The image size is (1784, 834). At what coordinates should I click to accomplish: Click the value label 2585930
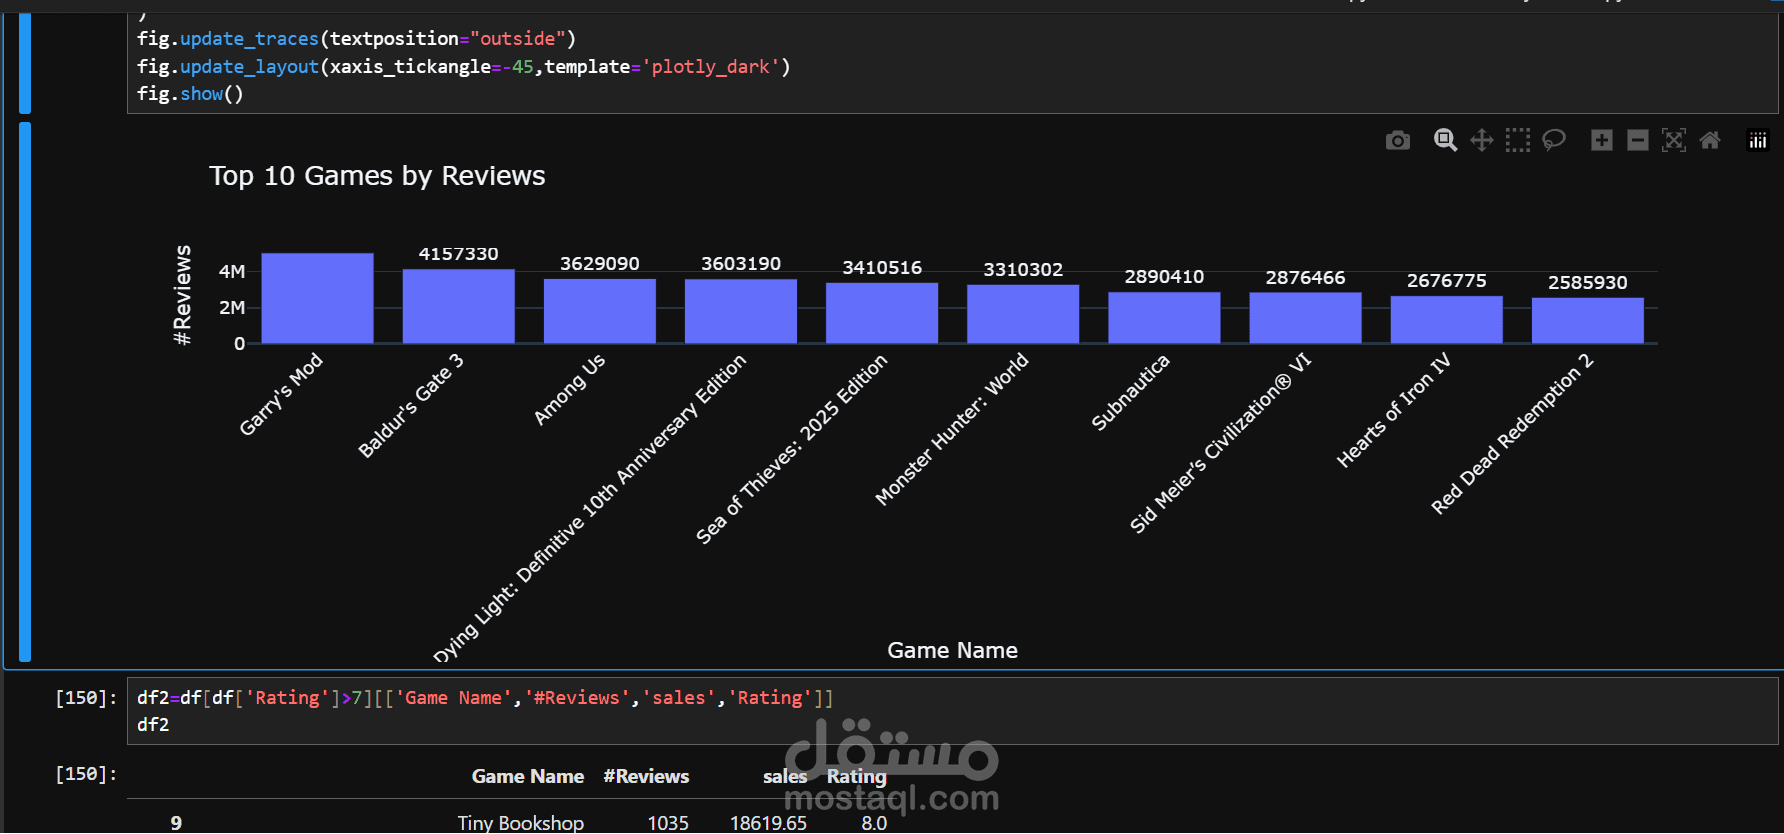[1588, 283]
